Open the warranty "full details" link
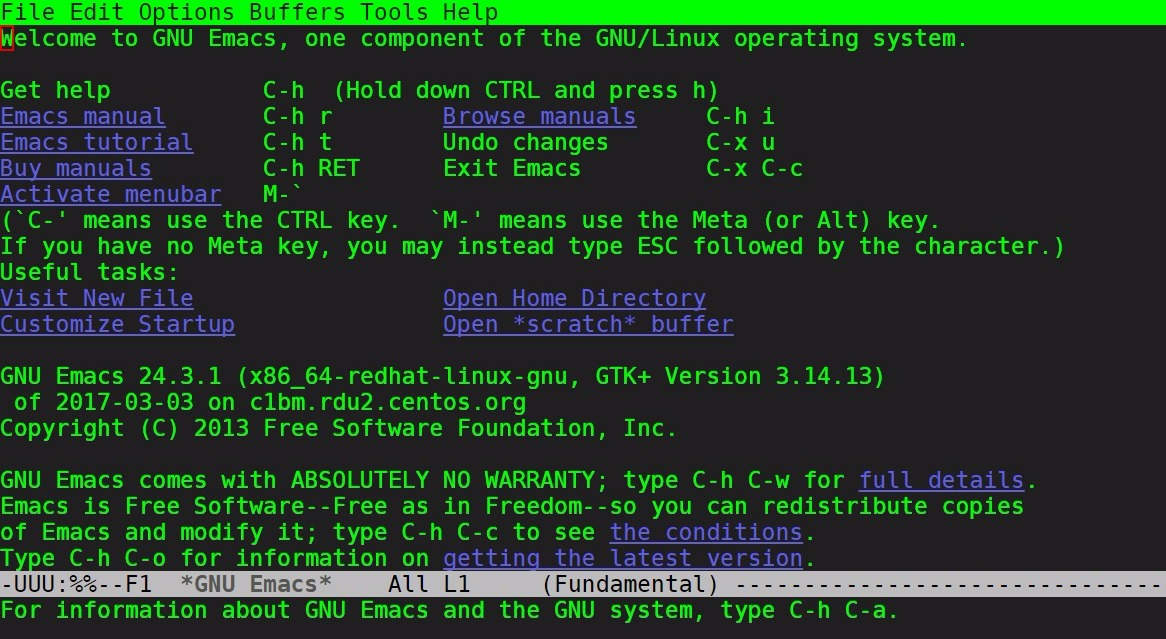The height and width of the screenshot is (639, 1166). click(x=941, y=481)
